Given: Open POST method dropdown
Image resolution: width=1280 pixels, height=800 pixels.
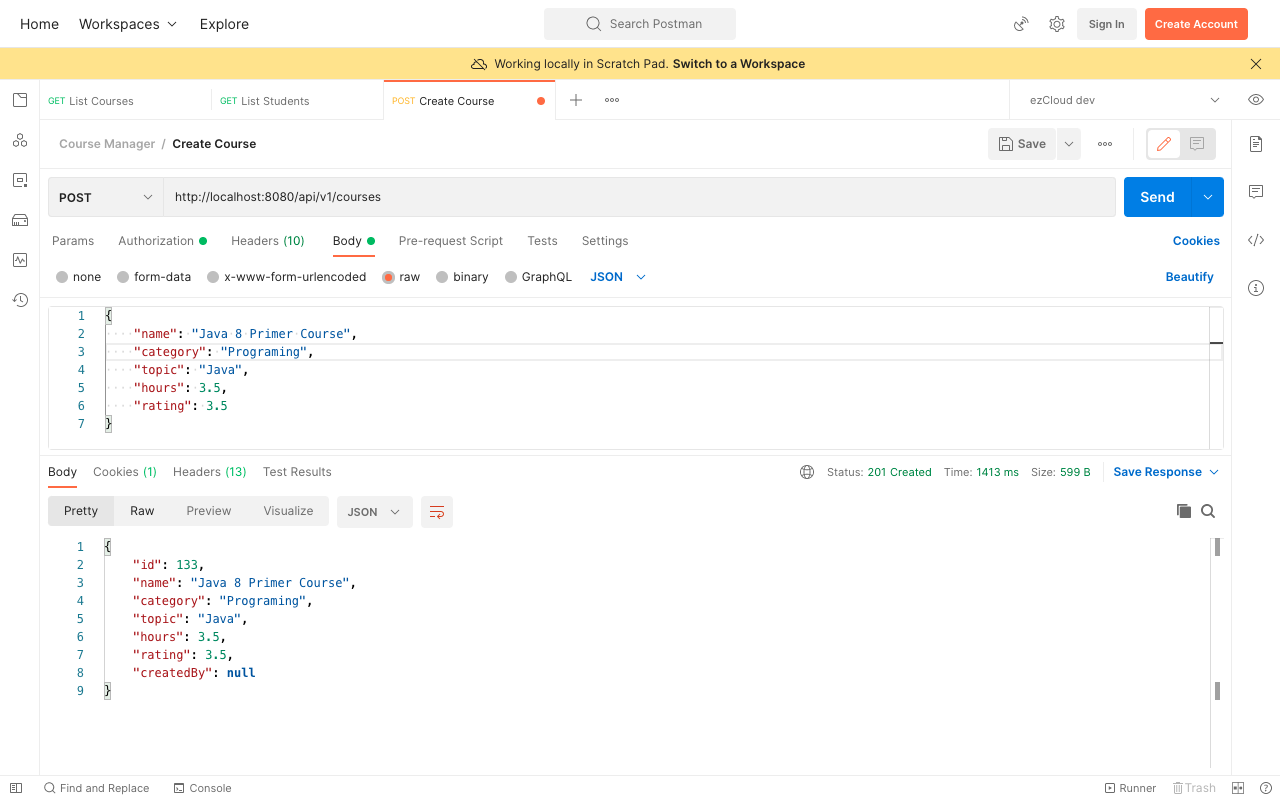Looking at the screenshot, I should tap(106, 197).
